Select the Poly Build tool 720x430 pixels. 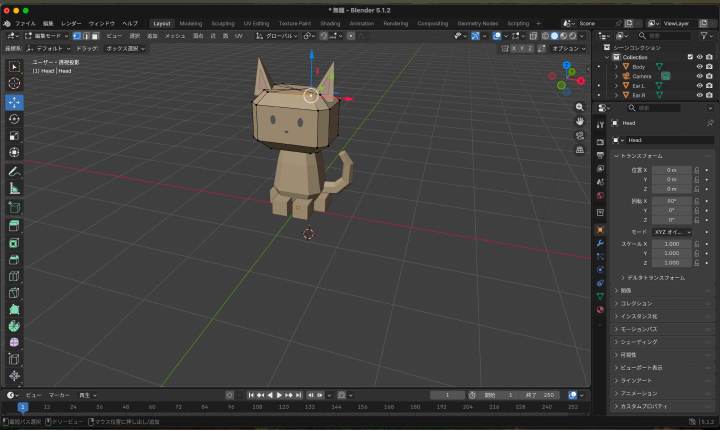click(x=14, y=309)
